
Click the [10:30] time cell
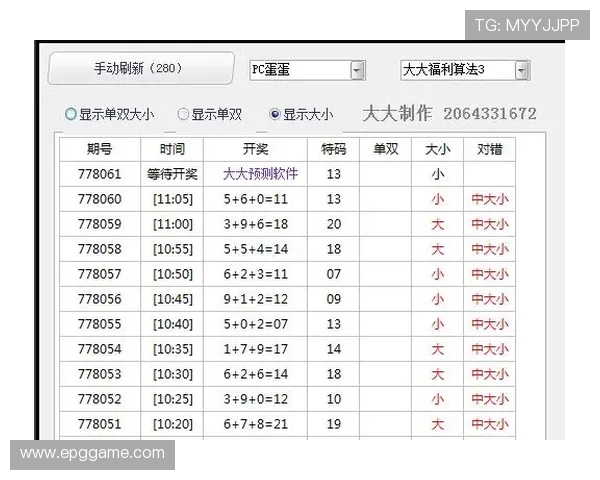pyautogui.click(x=172, y=374)
